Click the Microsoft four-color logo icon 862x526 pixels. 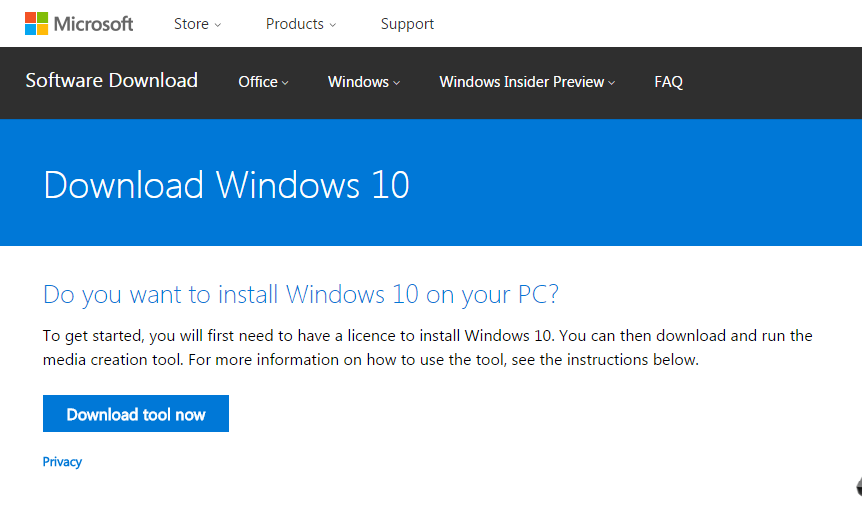[36, 24]
